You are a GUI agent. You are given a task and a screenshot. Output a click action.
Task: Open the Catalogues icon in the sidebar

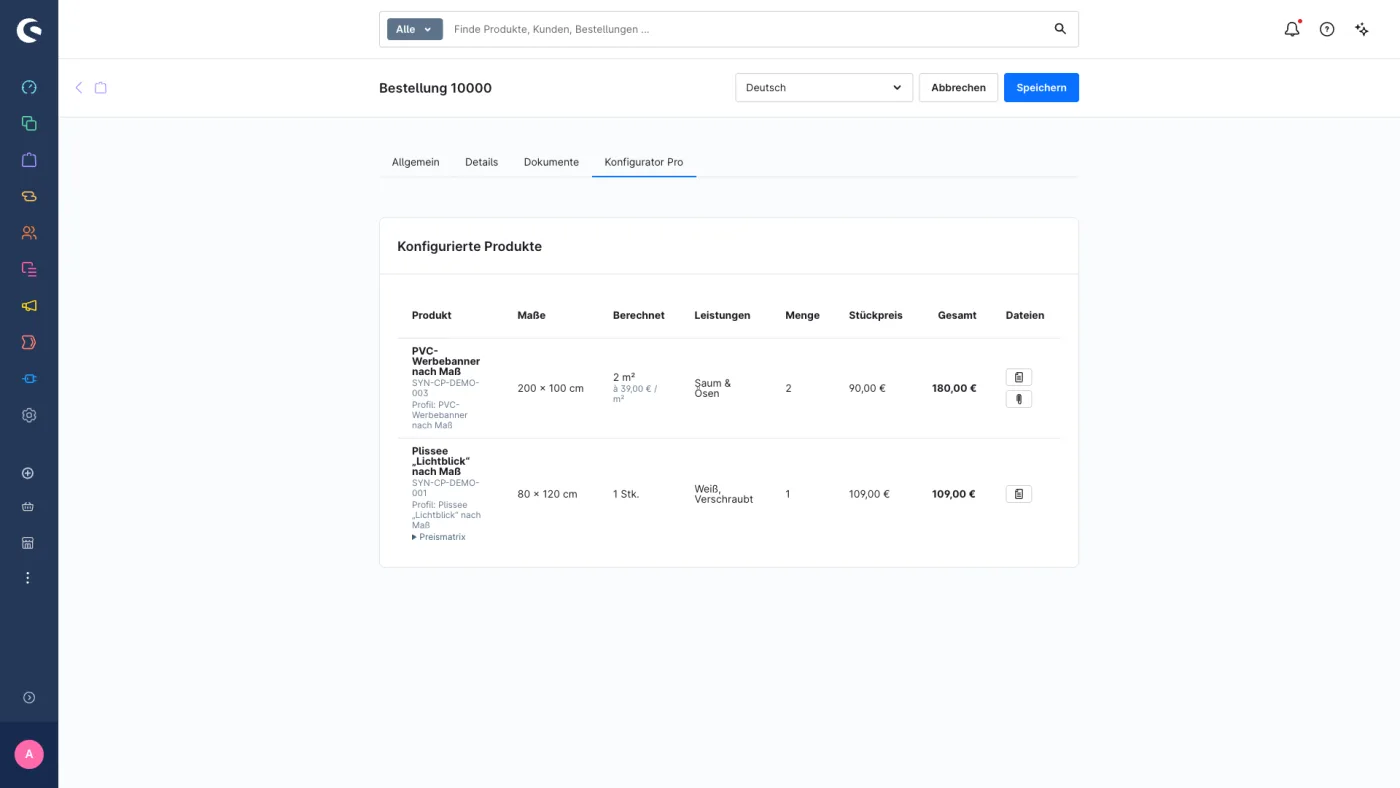29,124
